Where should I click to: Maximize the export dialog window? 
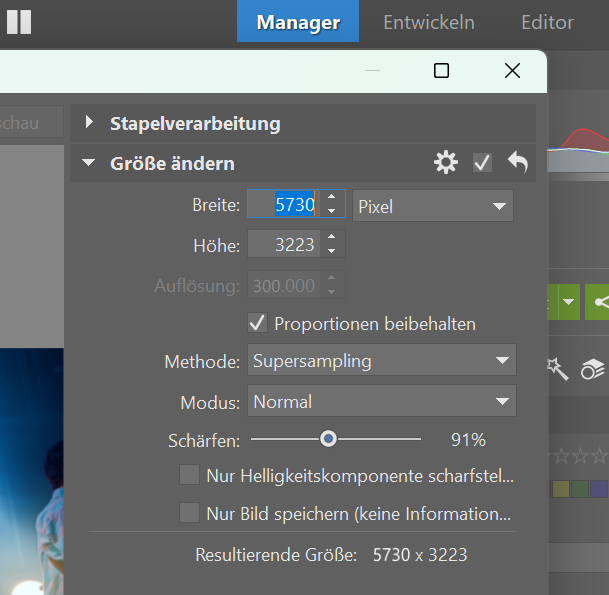coord(441,71)
